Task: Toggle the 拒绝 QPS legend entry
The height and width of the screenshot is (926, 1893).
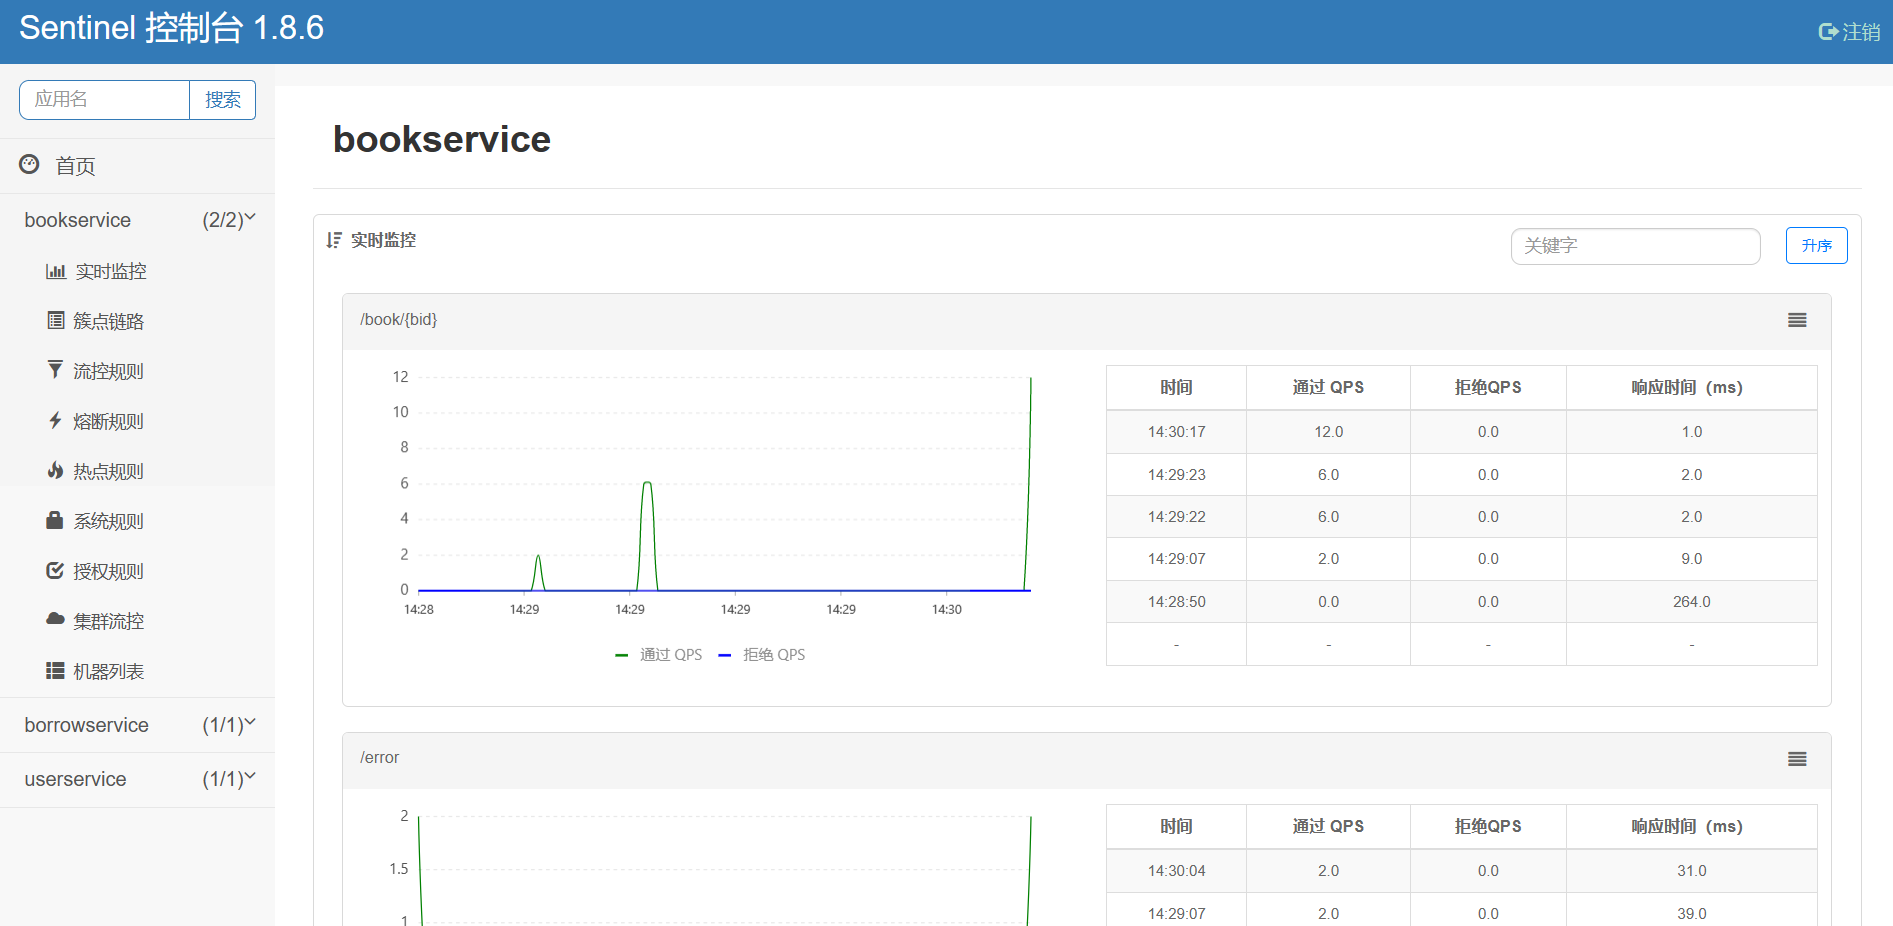Action: point(763,654)
